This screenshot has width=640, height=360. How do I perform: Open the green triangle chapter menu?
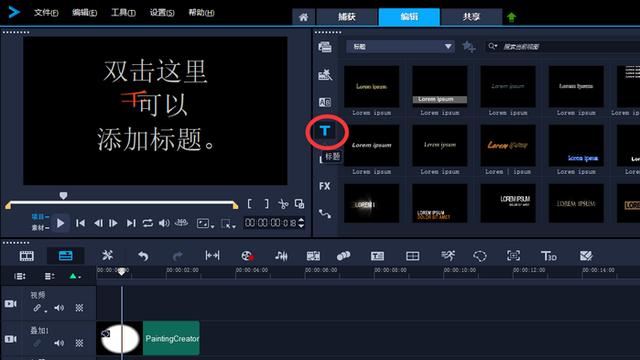point(75,276)
